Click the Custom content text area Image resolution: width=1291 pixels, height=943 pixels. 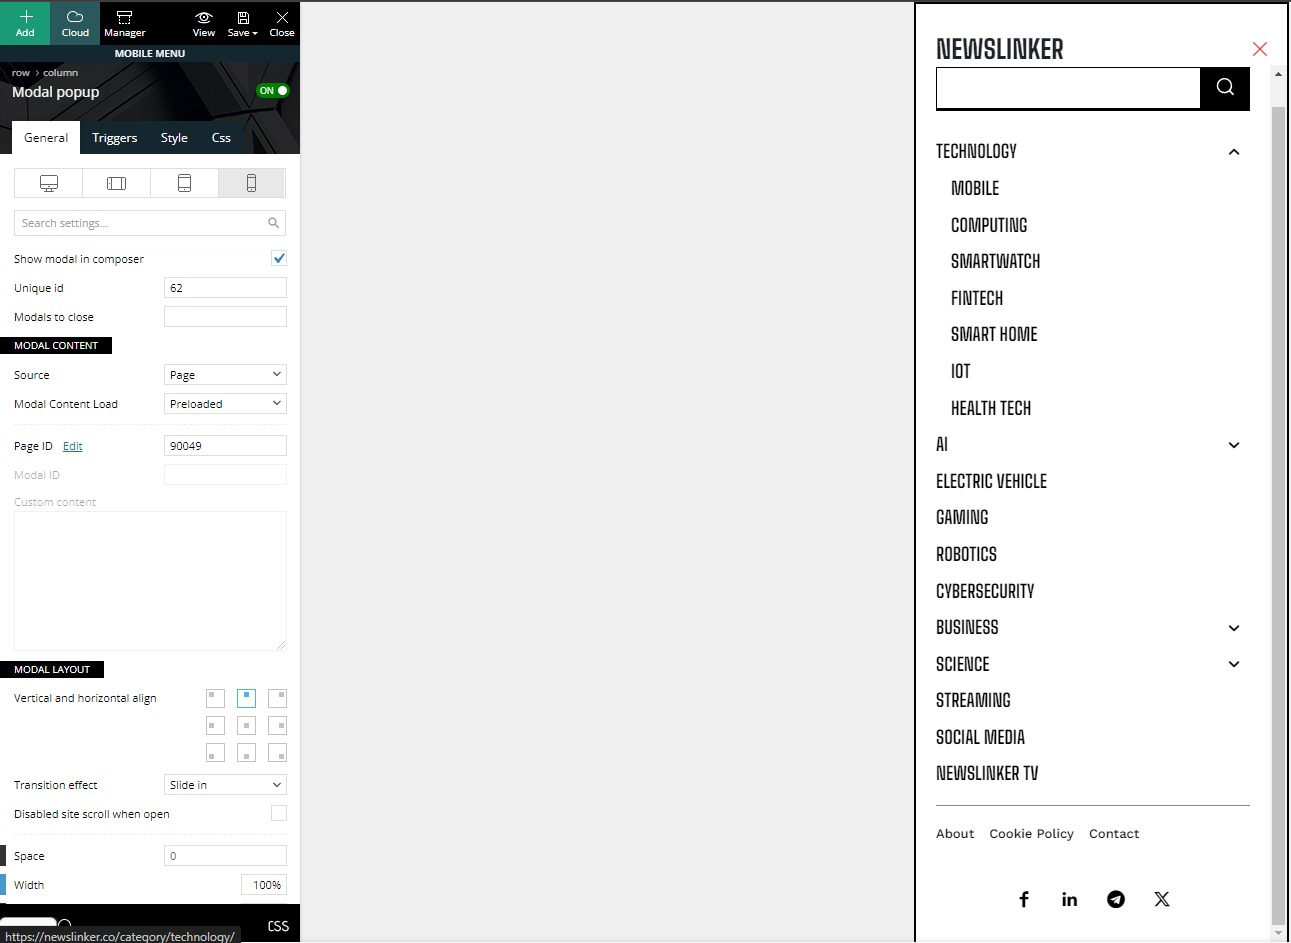(x=150, y=581)
